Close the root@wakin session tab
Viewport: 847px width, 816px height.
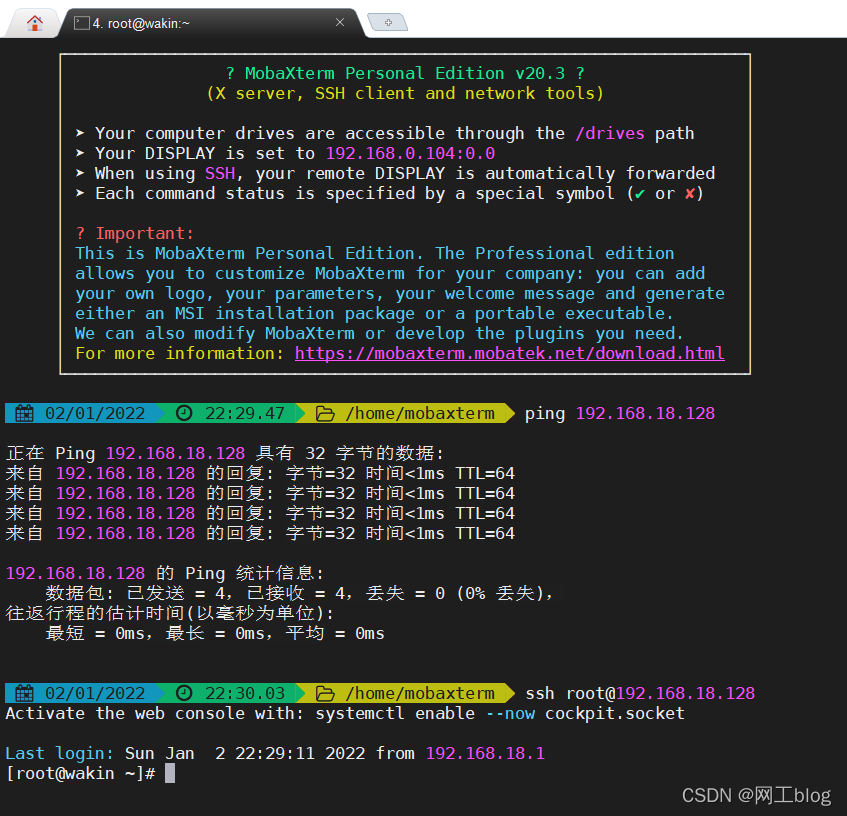click(x=340, y=22)
